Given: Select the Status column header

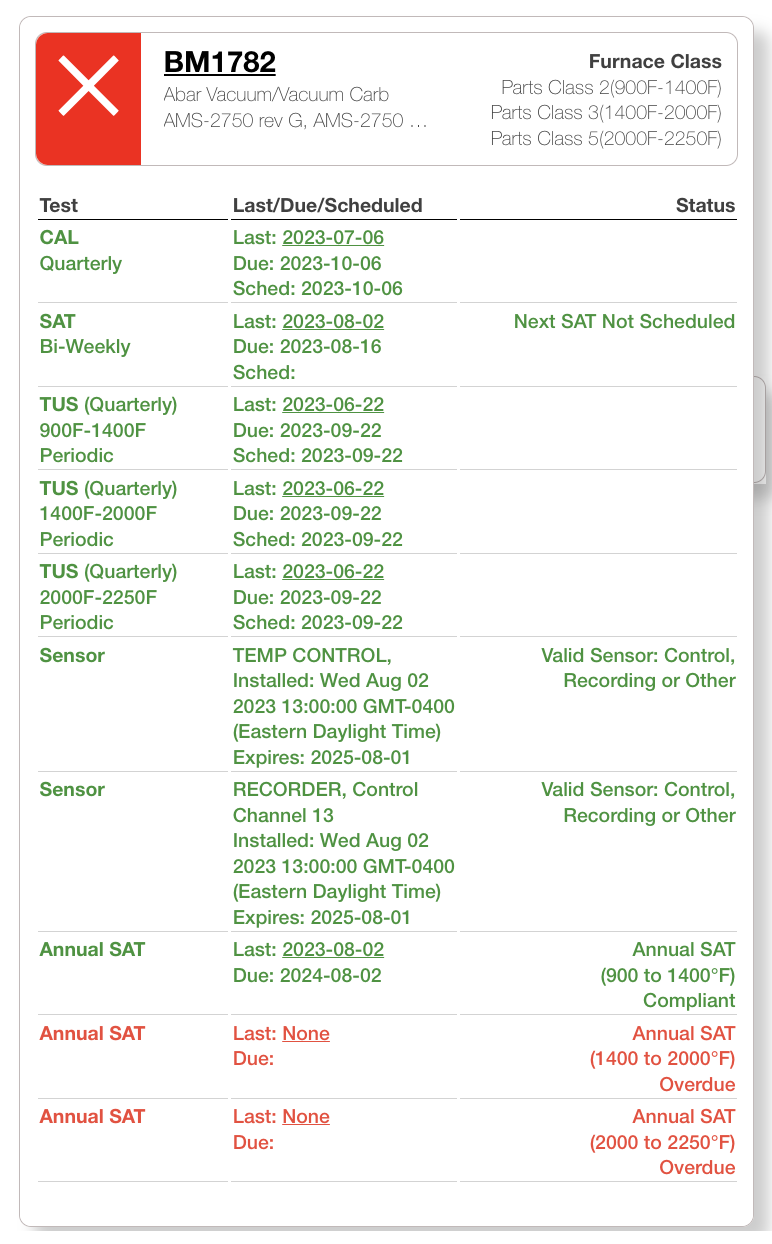Looking at the screenshot, I should coord(704,205).
